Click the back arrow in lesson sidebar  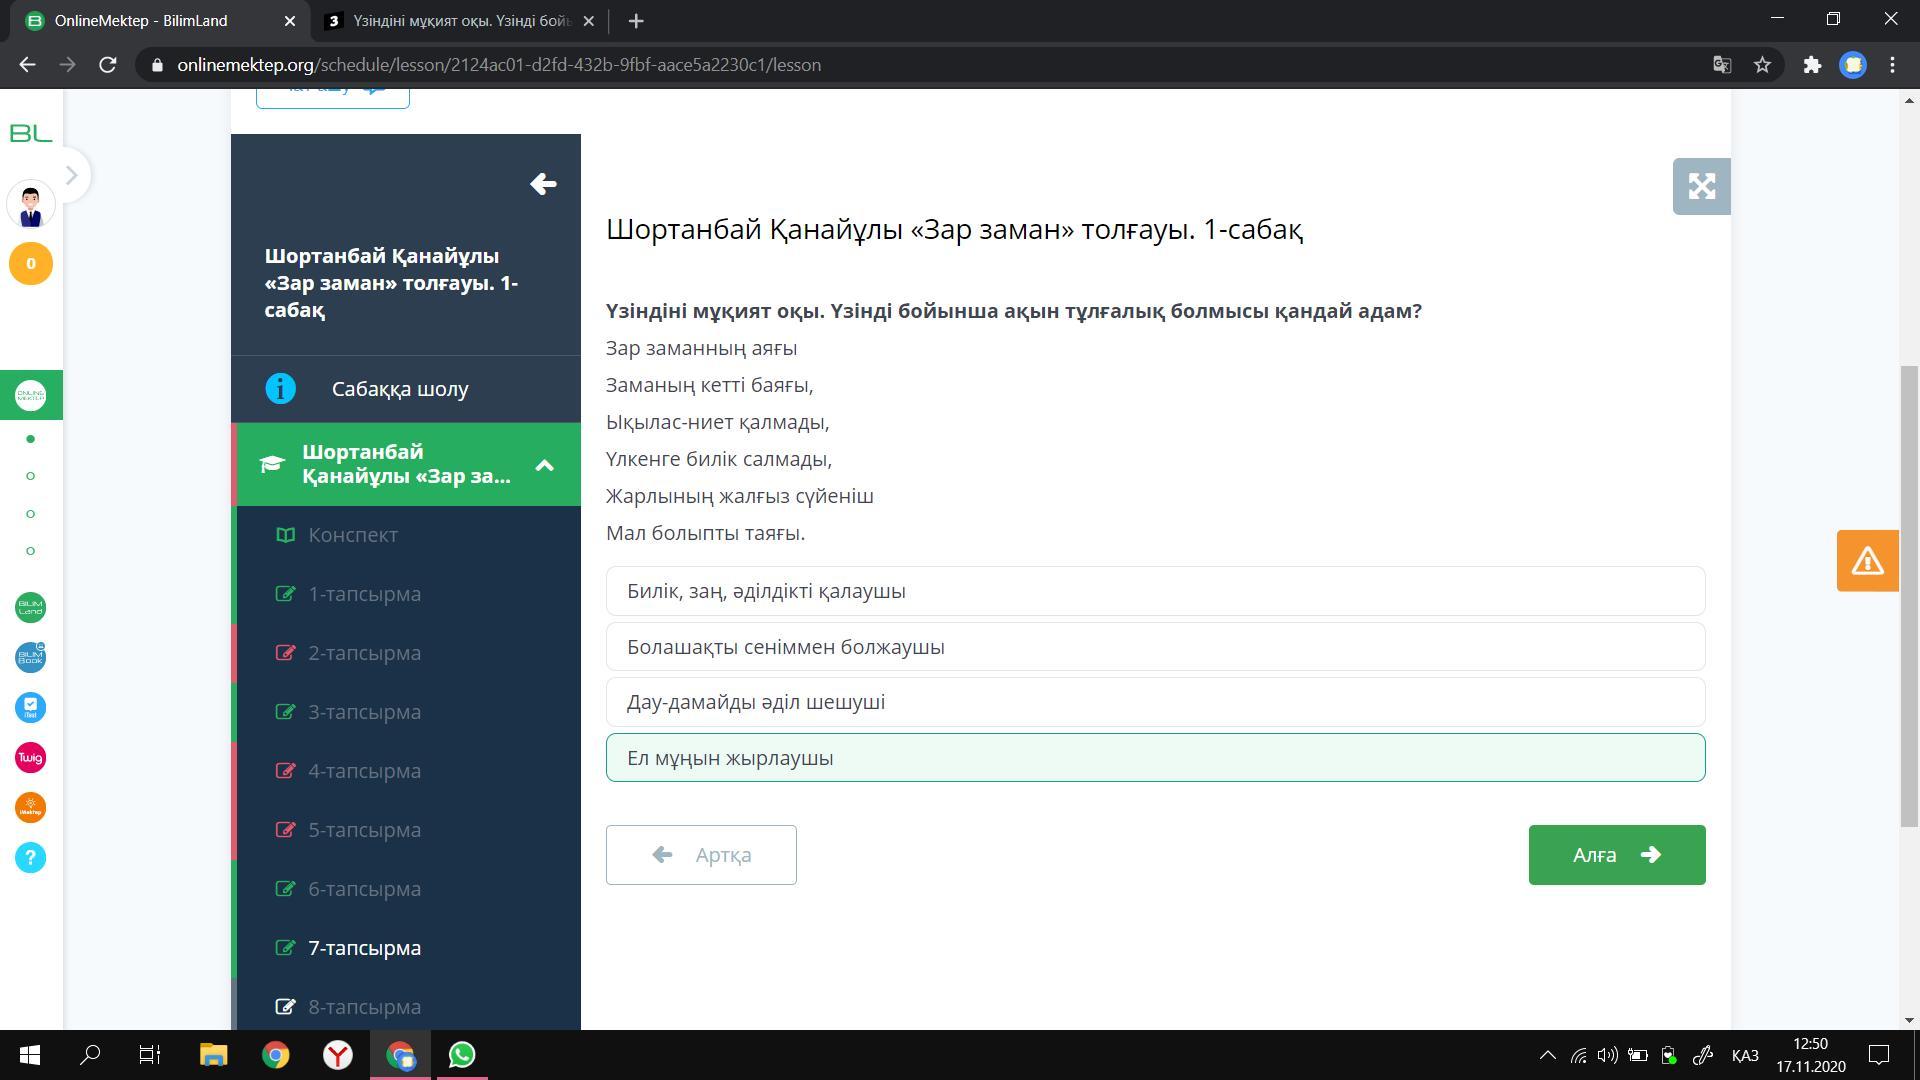click(543, 184)
